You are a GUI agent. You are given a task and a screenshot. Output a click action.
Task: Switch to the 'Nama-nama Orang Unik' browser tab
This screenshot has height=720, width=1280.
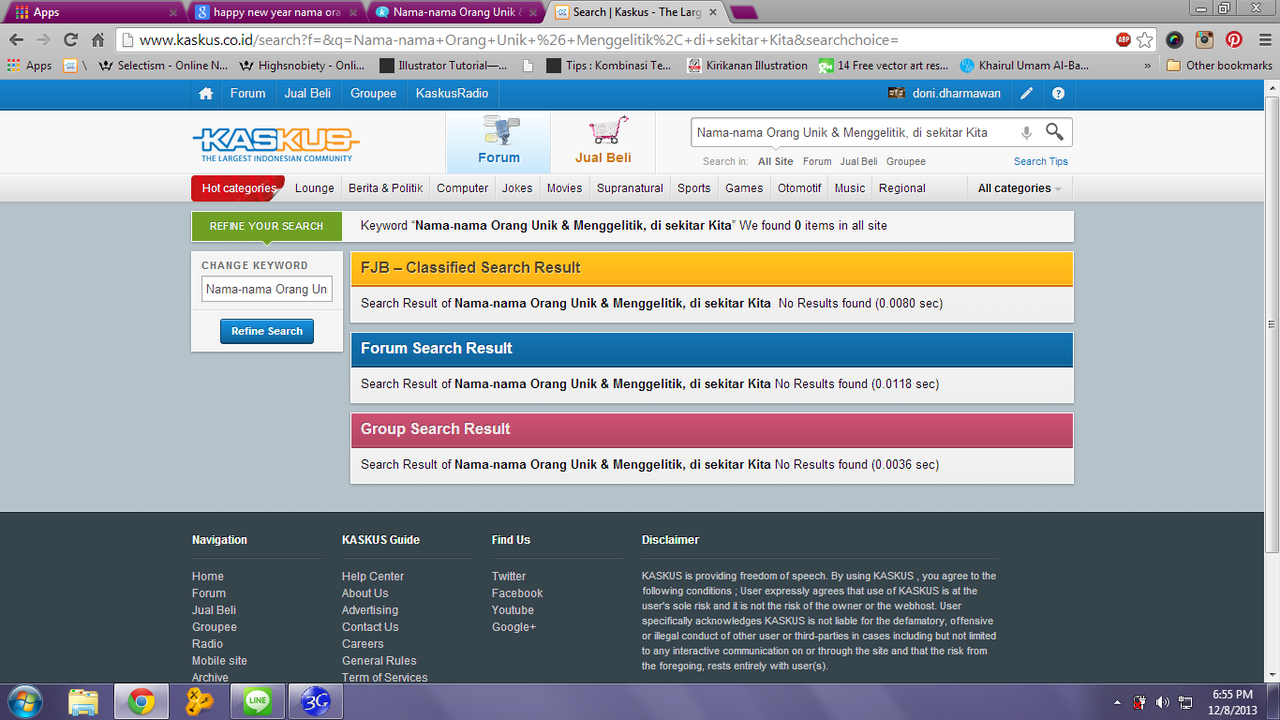click(455, 12)
